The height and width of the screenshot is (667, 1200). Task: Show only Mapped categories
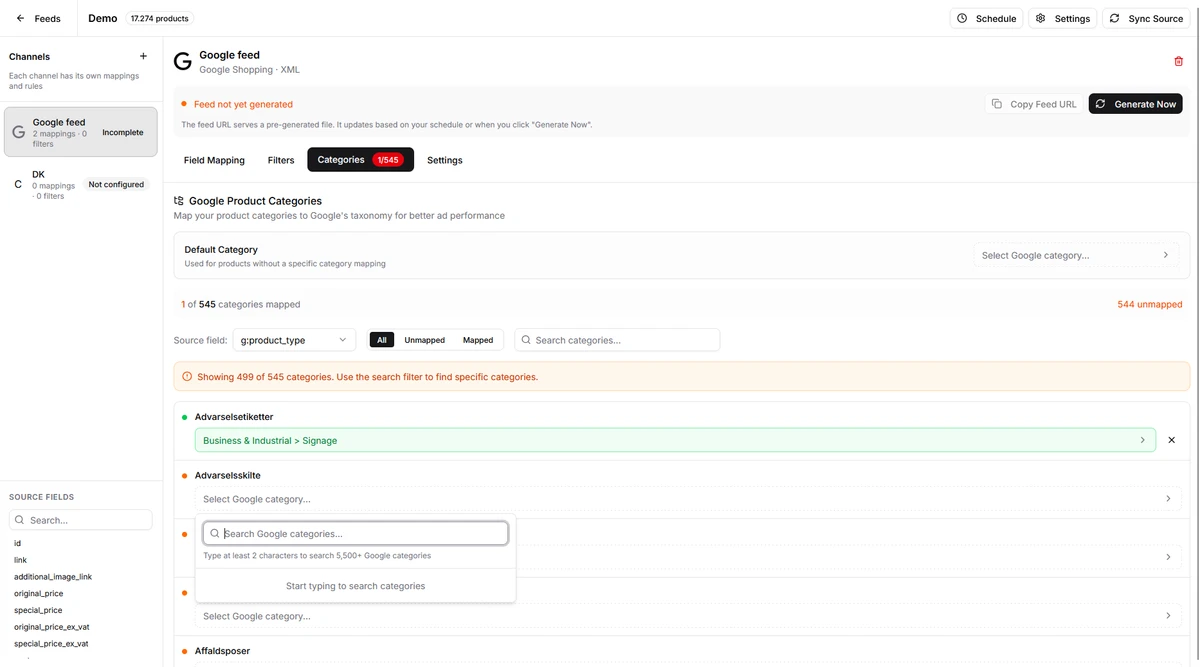[478, 340]
